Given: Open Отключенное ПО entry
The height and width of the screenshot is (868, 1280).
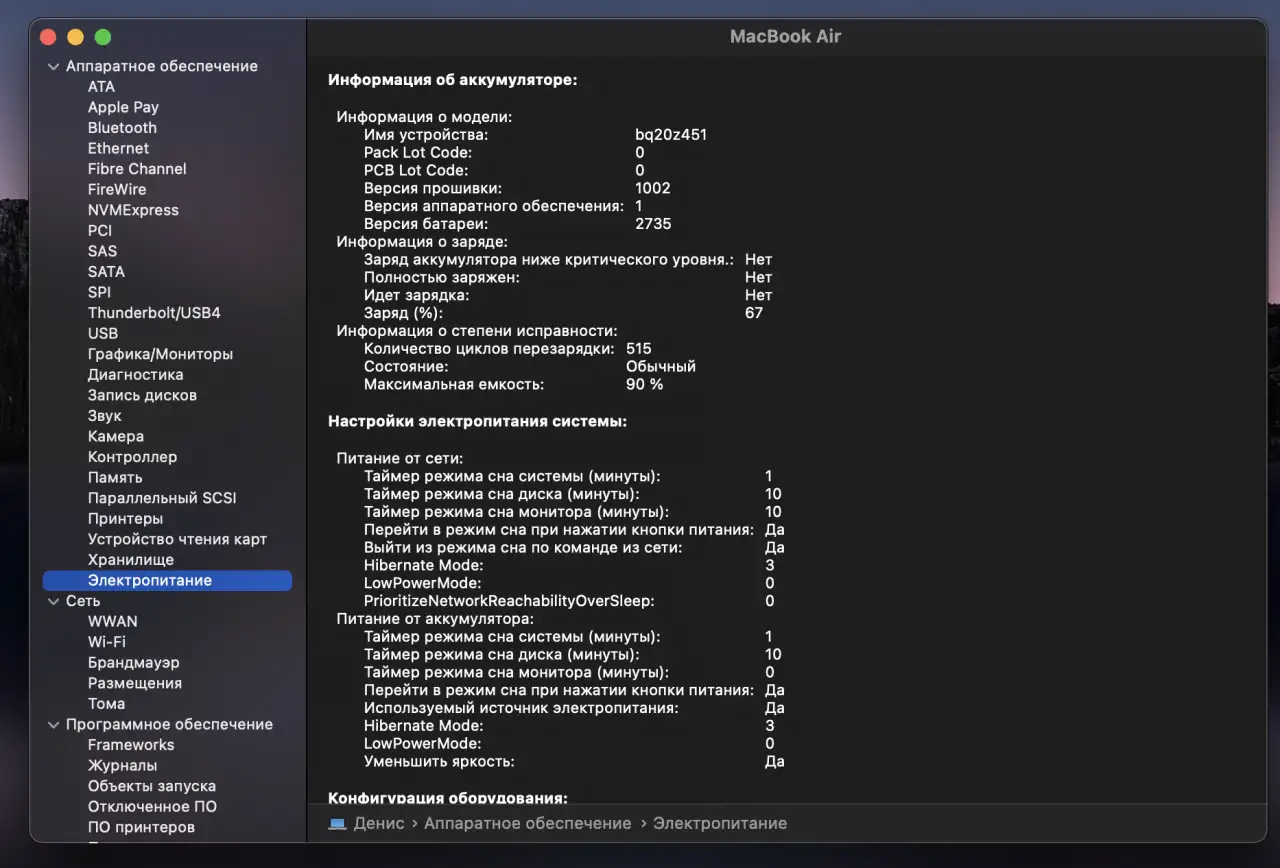Looking at the screenshot, I should (152, 807).
